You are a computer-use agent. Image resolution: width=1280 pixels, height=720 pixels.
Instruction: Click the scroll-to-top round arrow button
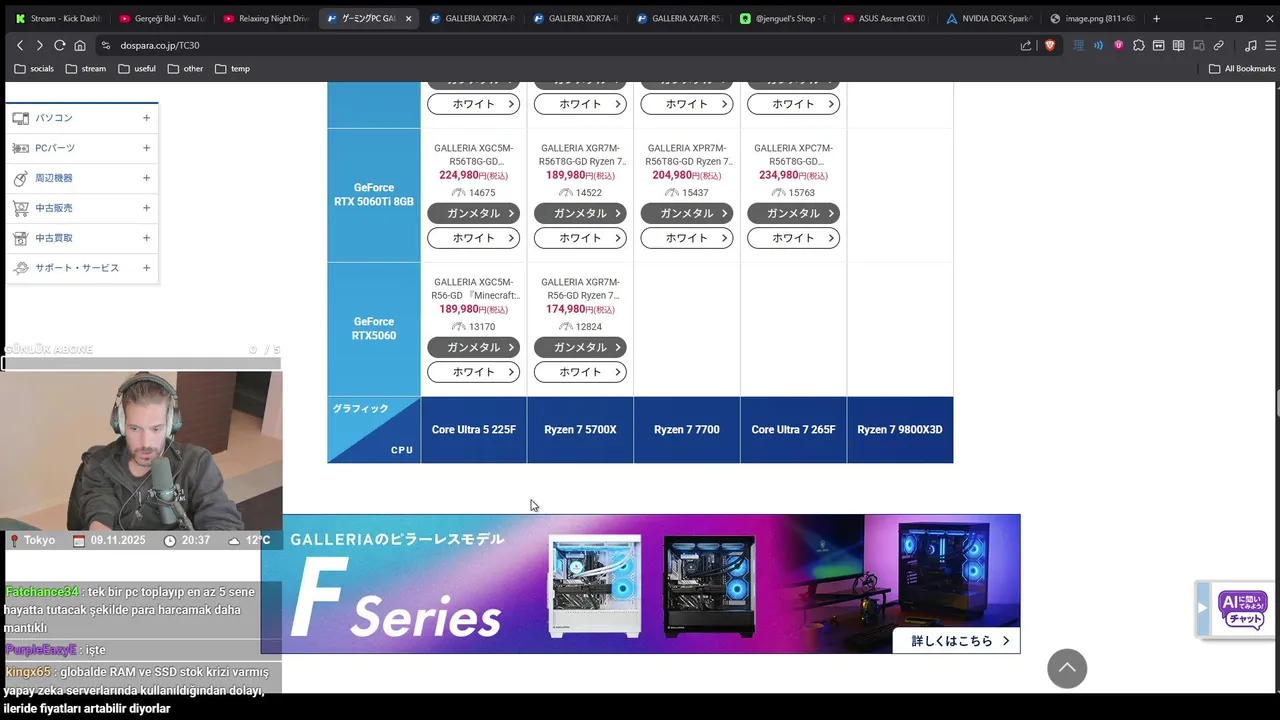click(x=1067, y=668)
